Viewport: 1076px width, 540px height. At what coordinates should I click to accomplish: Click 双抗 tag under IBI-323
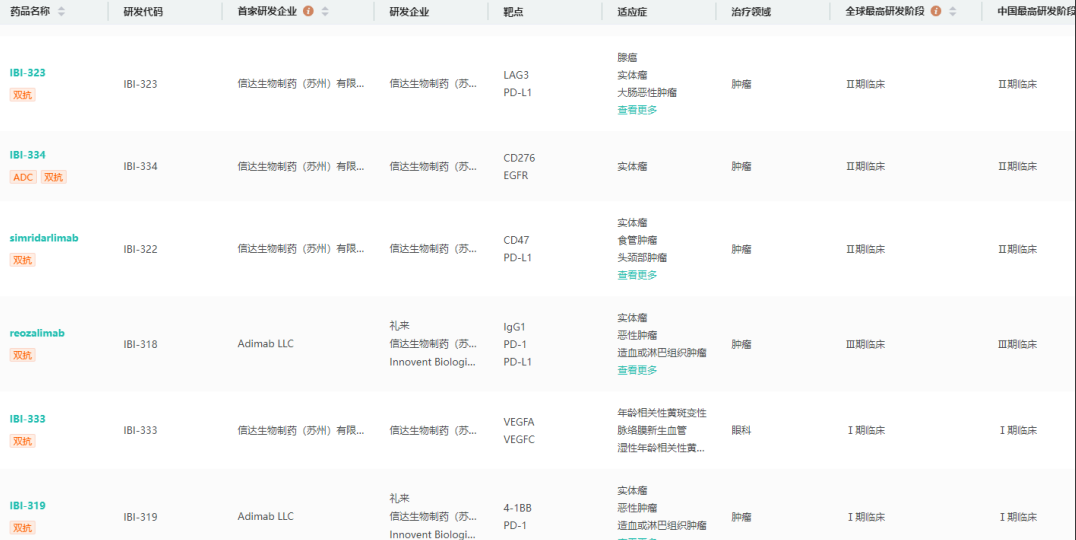(23, 95)
